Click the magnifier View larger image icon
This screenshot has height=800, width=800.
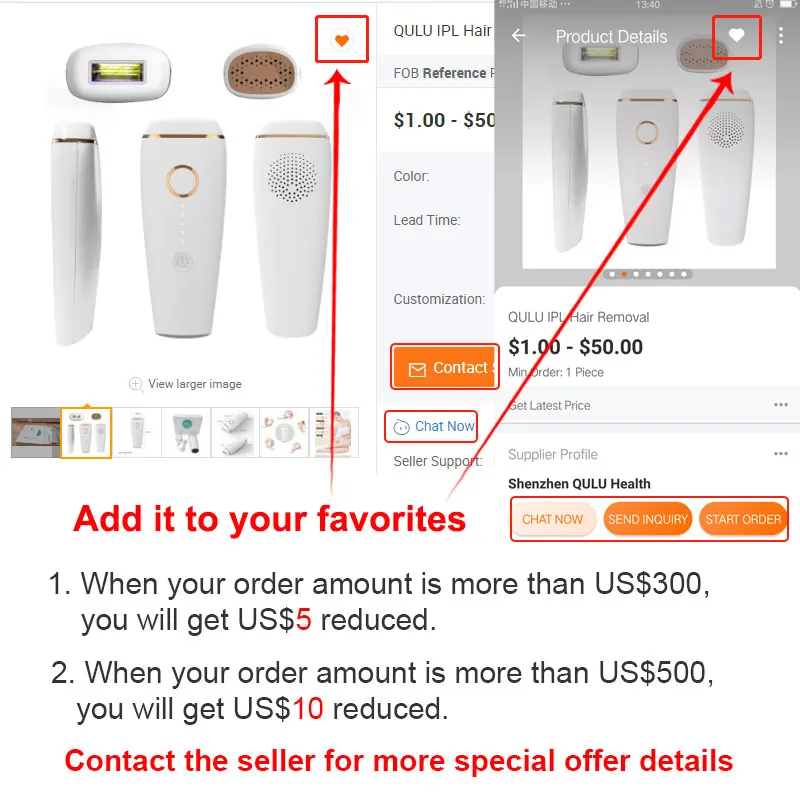136,384
